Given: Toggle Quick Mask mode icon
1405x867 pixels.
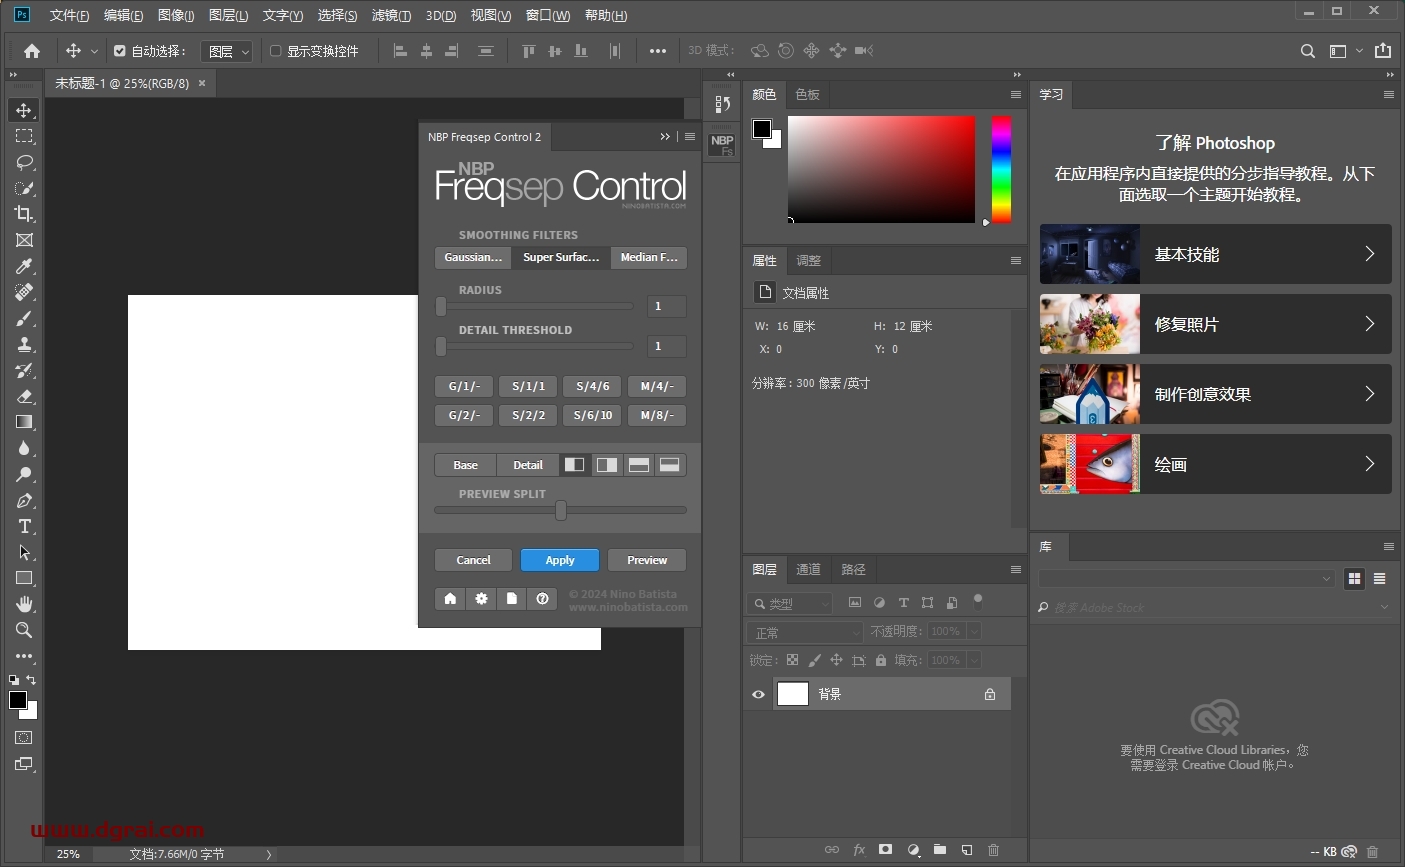Looking at the screenshot, I should point(24,738).
